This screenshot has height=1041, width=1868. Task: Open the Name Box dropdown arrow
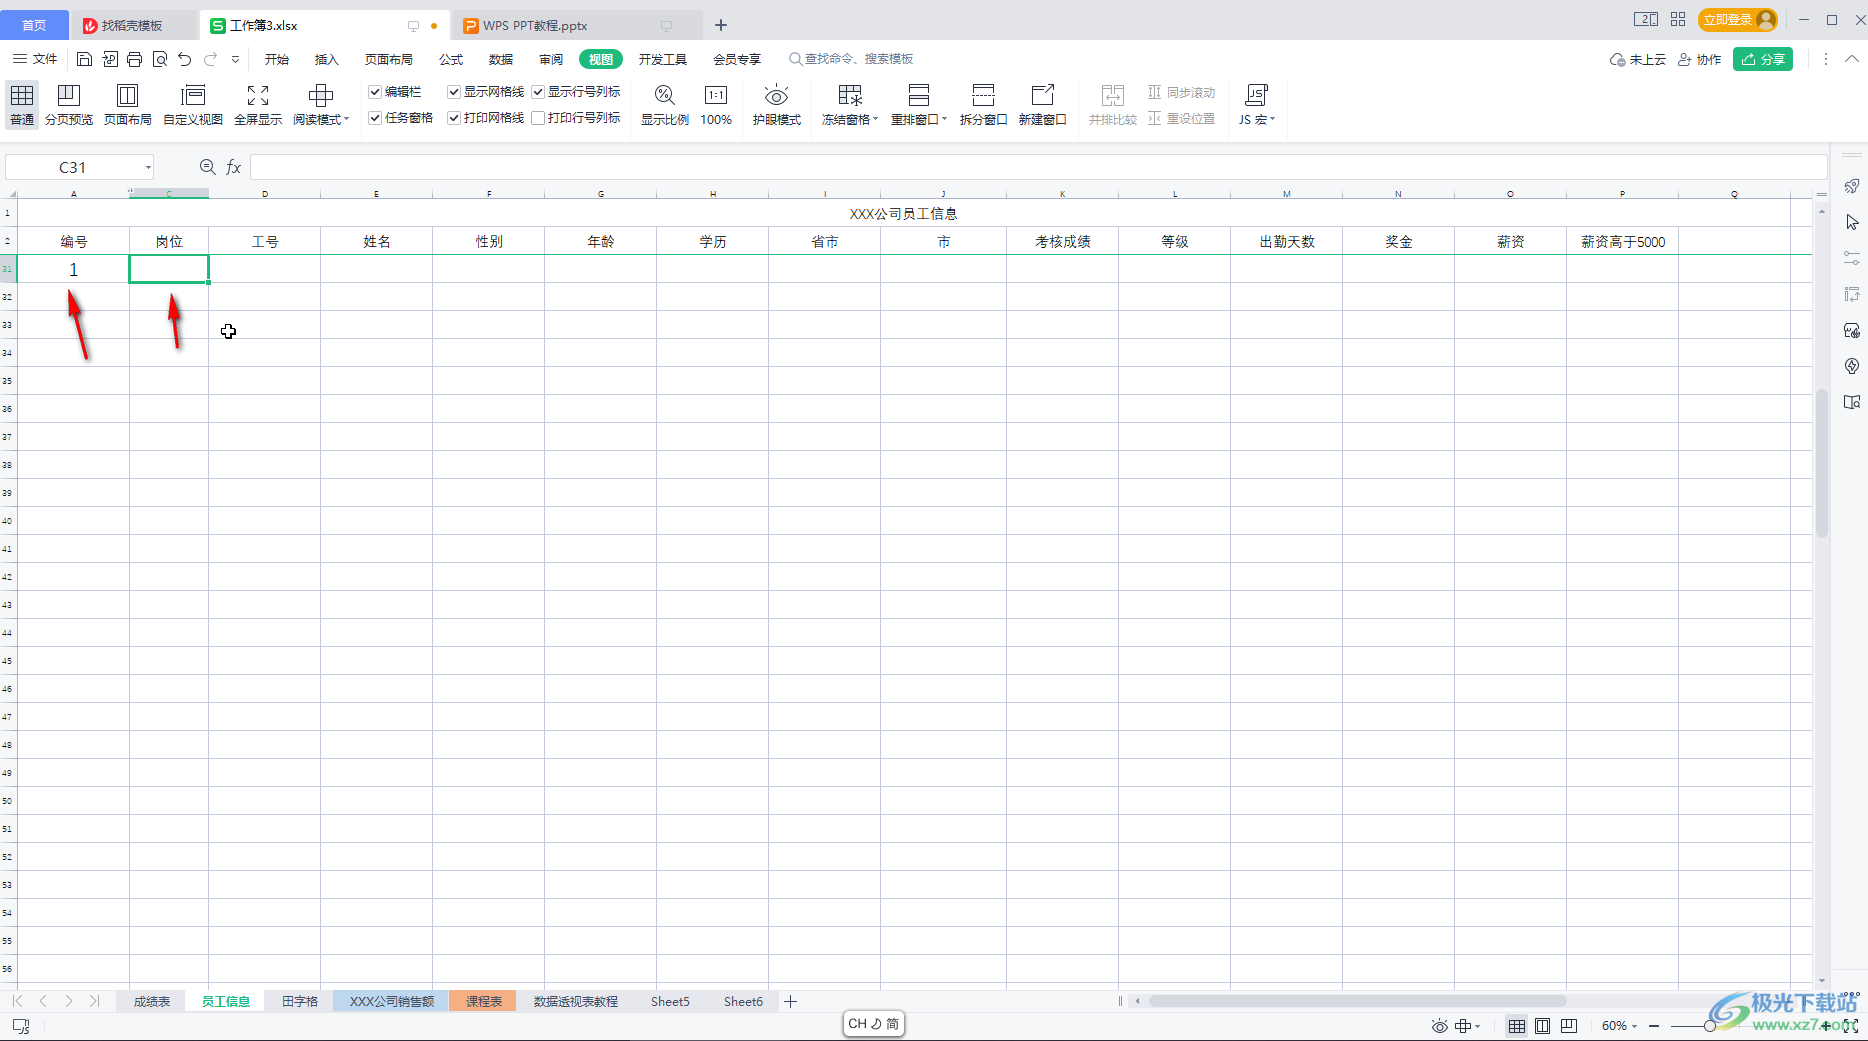pos(148,167)
